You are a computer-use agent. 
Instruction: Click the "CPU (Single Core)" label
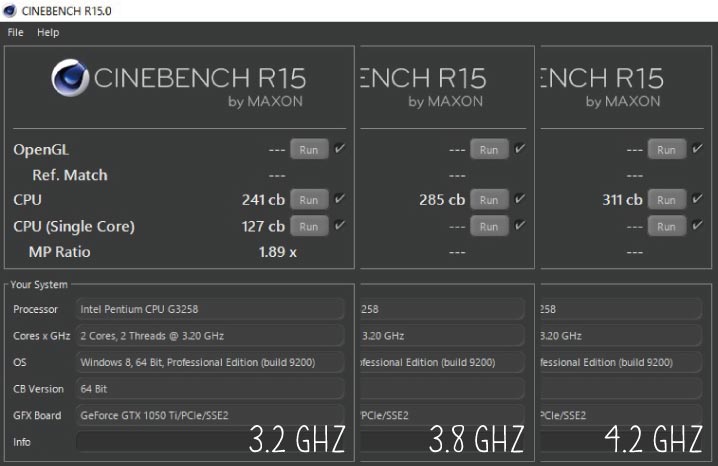click(x=74, y=227)
